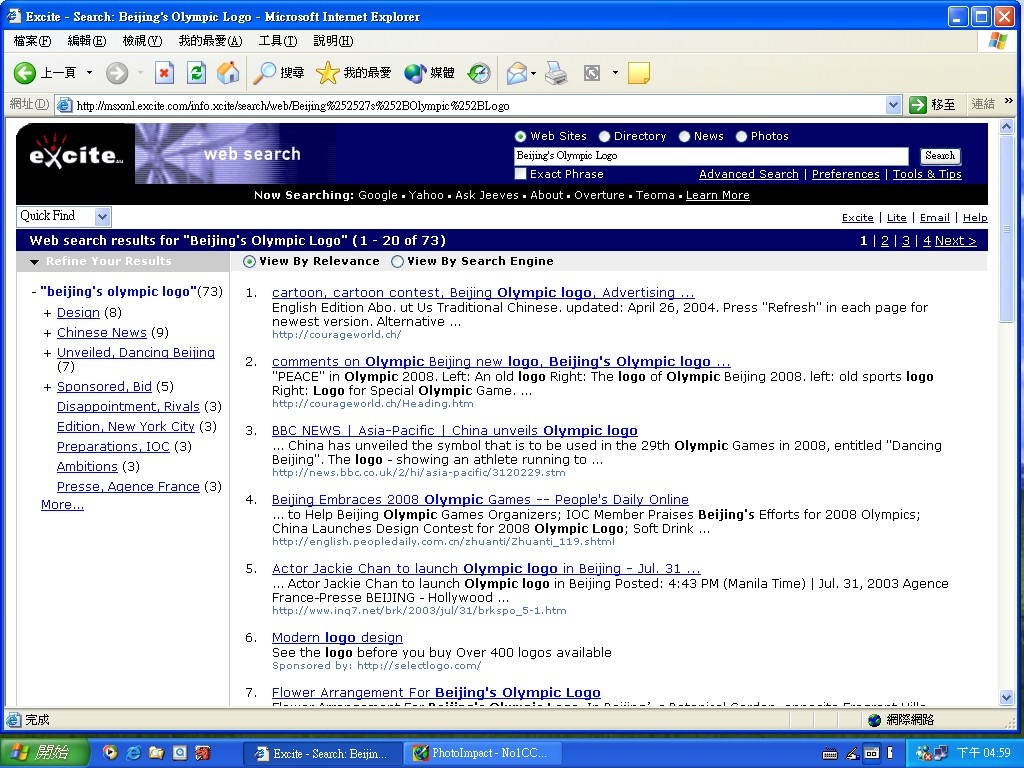Image resolution: width=1024 pixels, height=768 pixels.
Task: Select the Photos radio button
Action: [741, 136]
